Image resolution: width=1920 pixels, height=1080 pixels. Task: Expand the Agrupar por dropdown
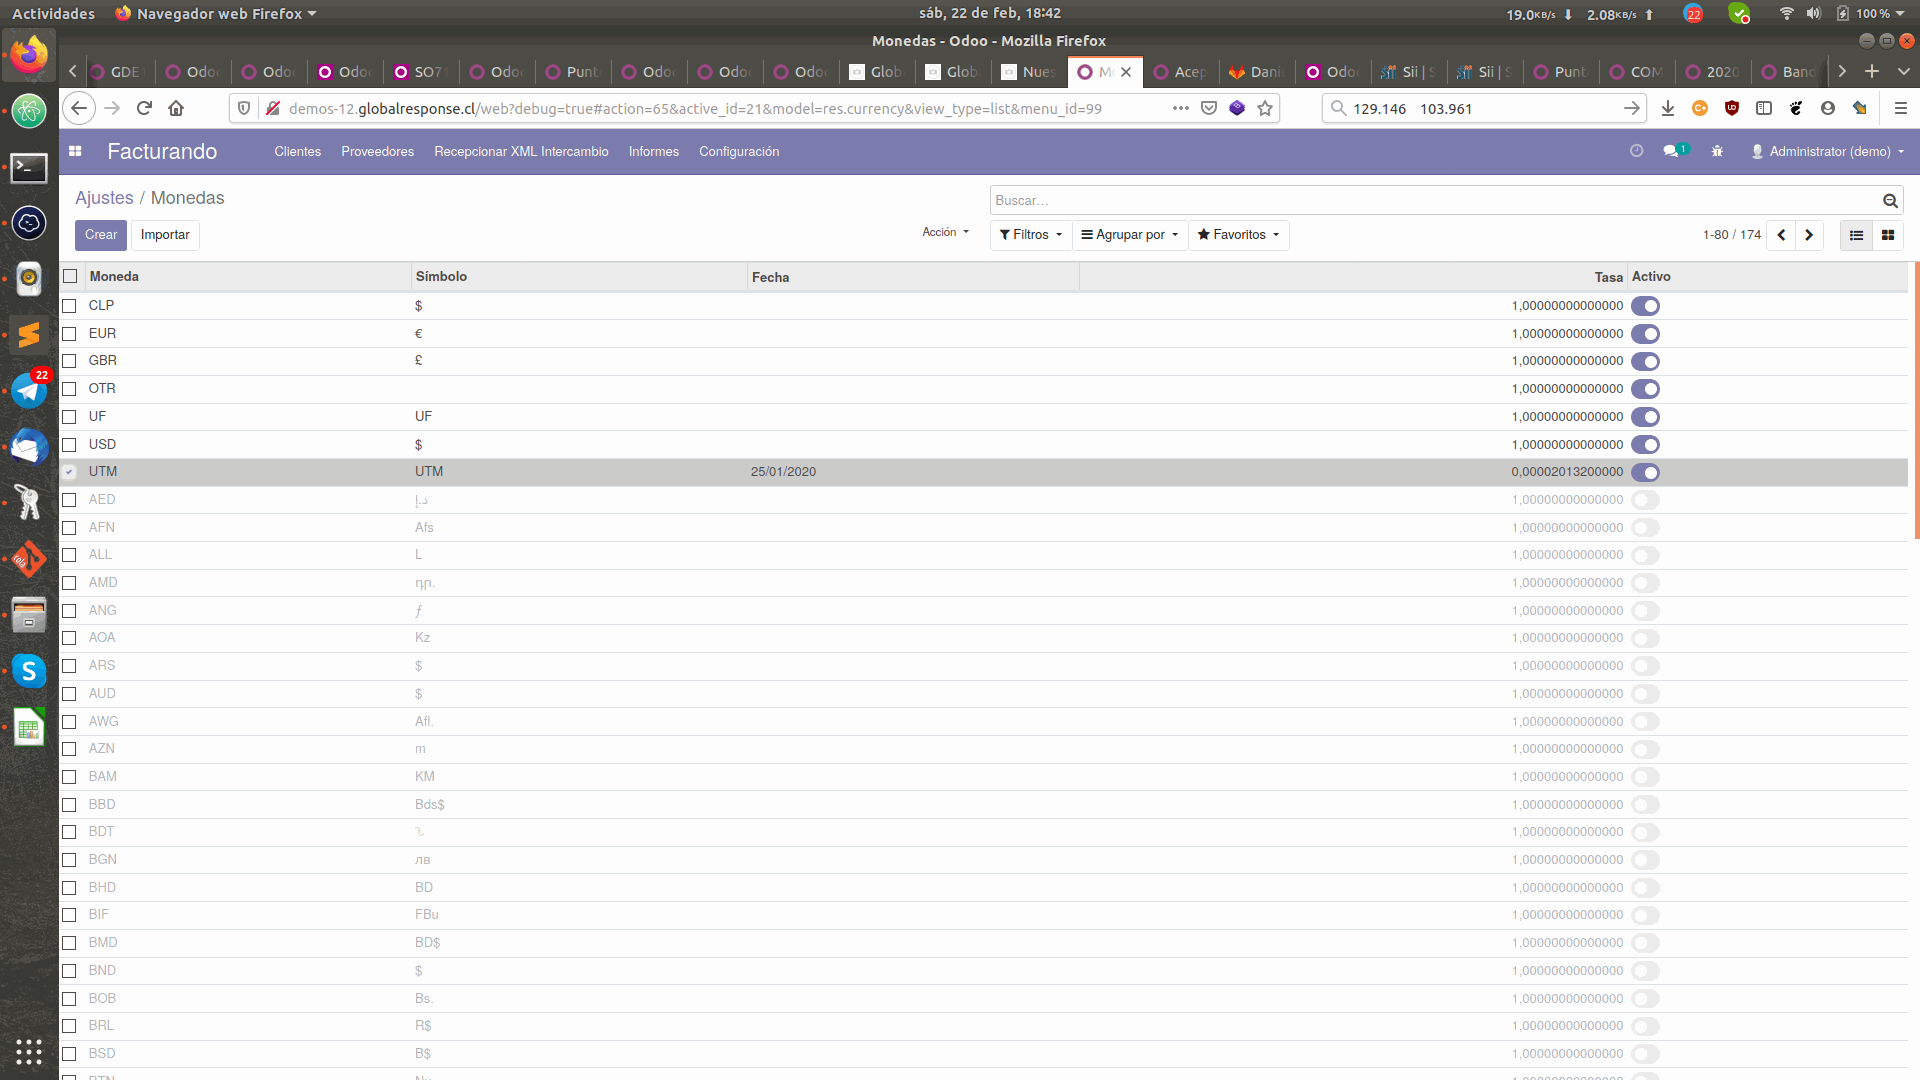(x=1129, y=235)
